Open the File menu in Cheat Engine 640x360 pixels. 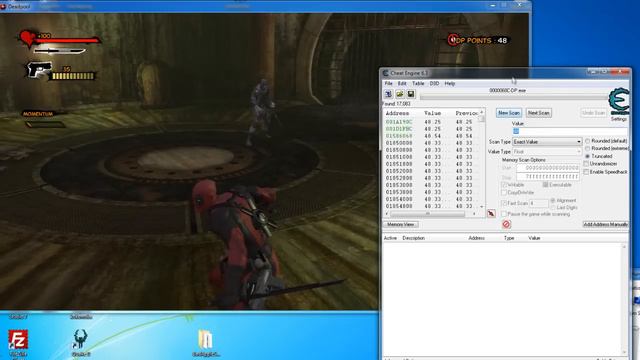(388, 83)
